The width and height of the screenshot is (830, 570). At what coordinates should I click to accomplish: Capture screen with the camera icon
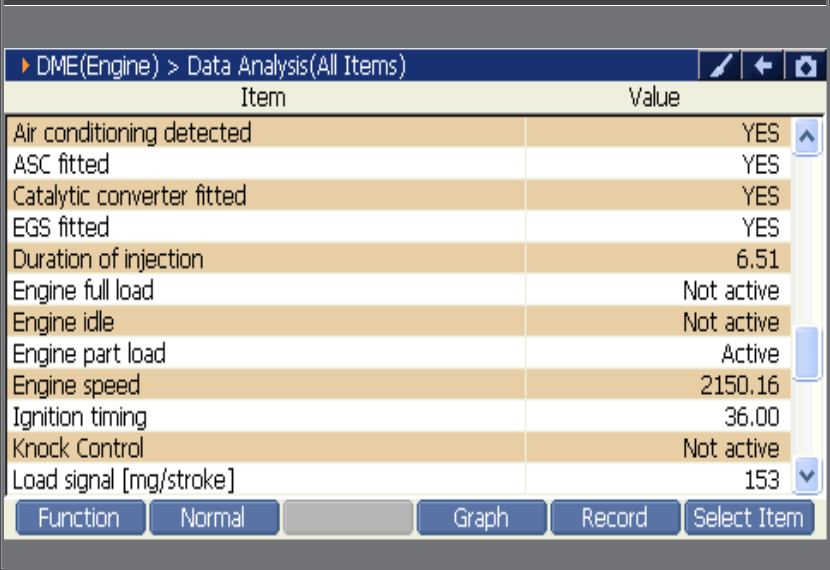[x=805, y=66]
